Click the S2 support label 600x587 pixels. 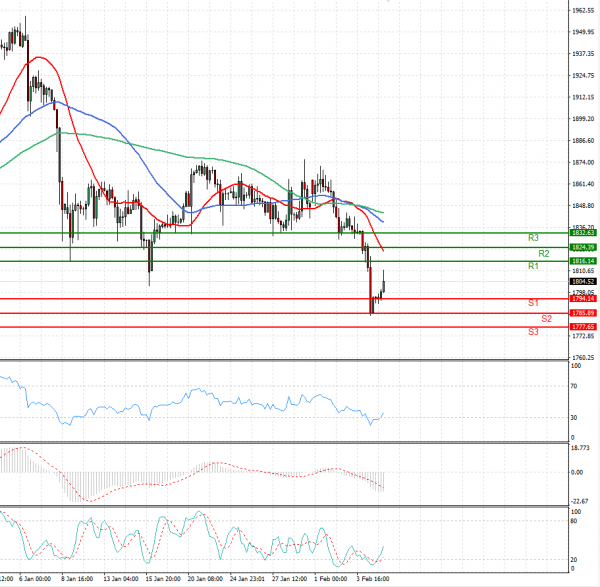pyautogui.click(x=546, y=319)
